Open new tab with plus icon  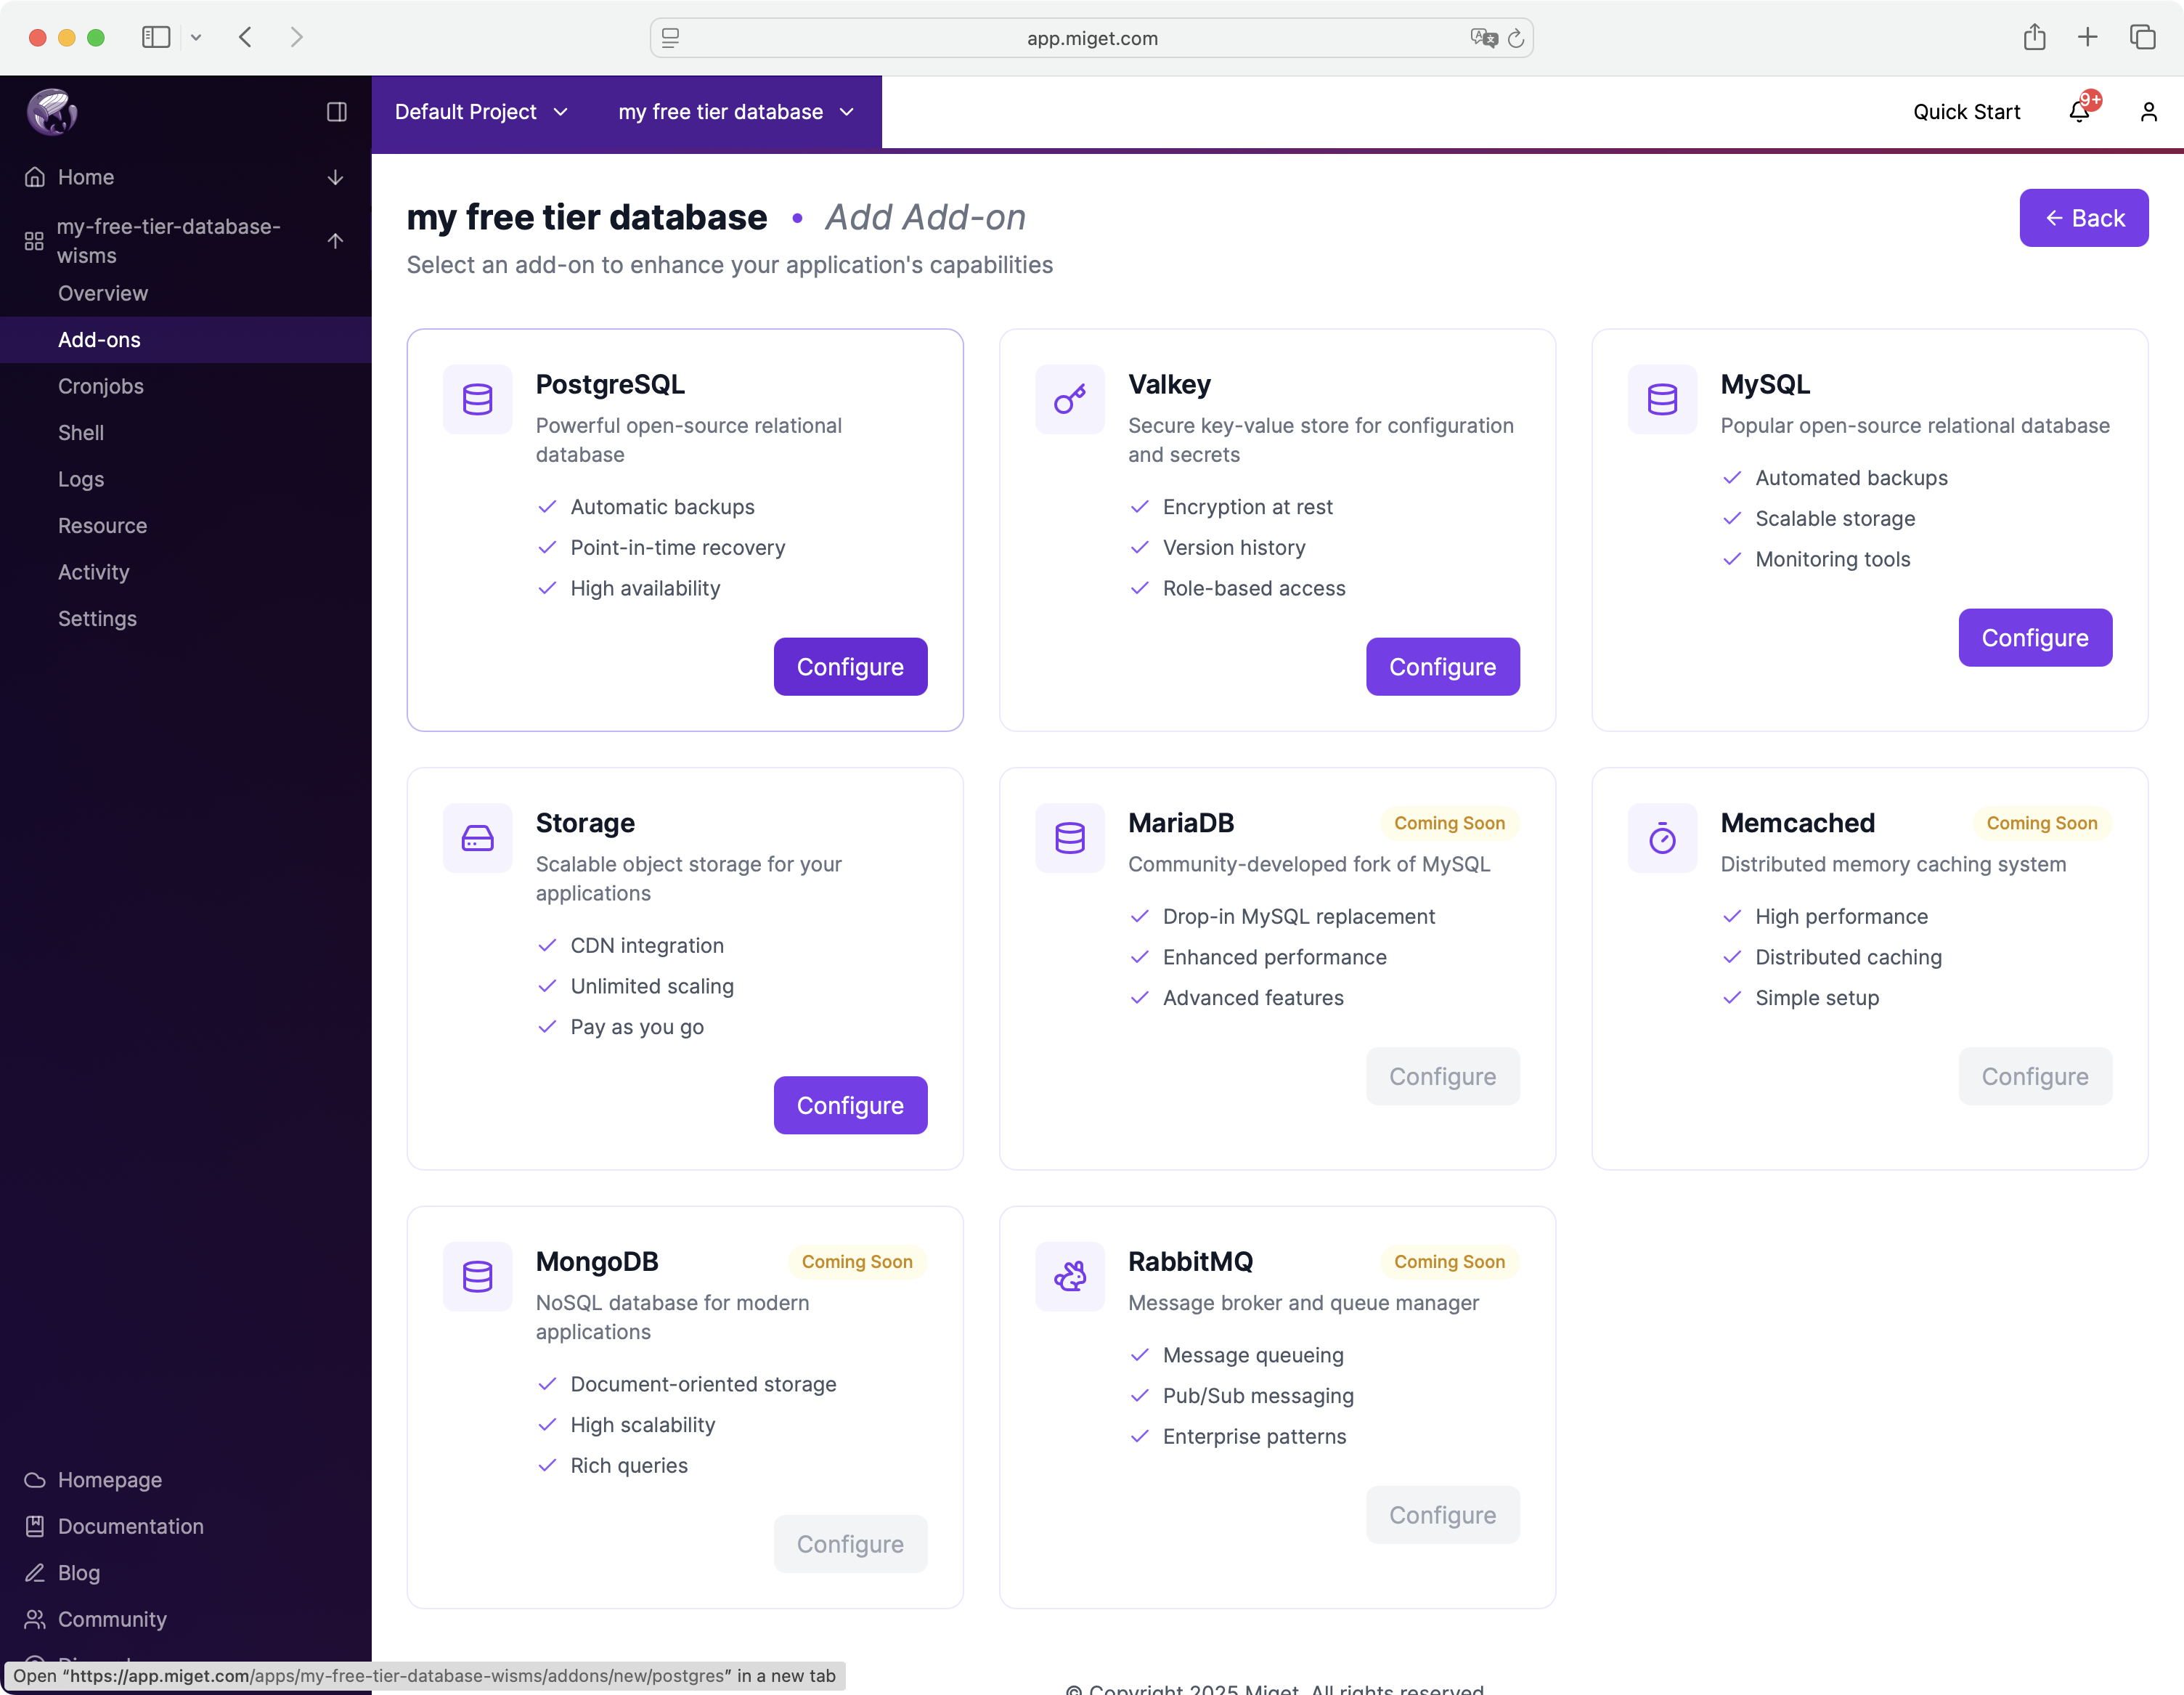[2088, 38]
